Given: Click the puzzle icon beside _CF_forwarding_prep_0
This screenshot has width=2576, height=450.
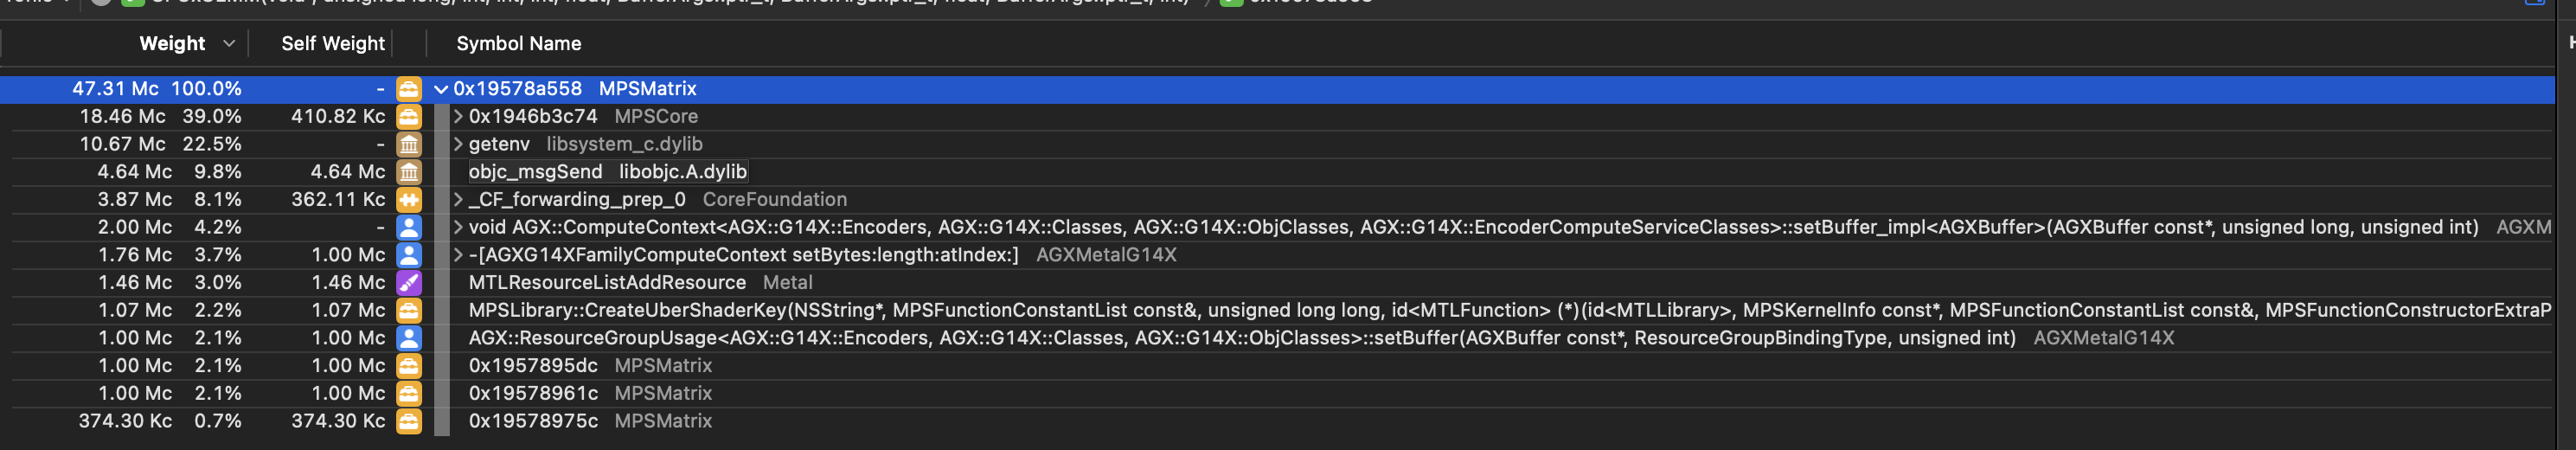Looking at the screenshot, I should (409, 199).
